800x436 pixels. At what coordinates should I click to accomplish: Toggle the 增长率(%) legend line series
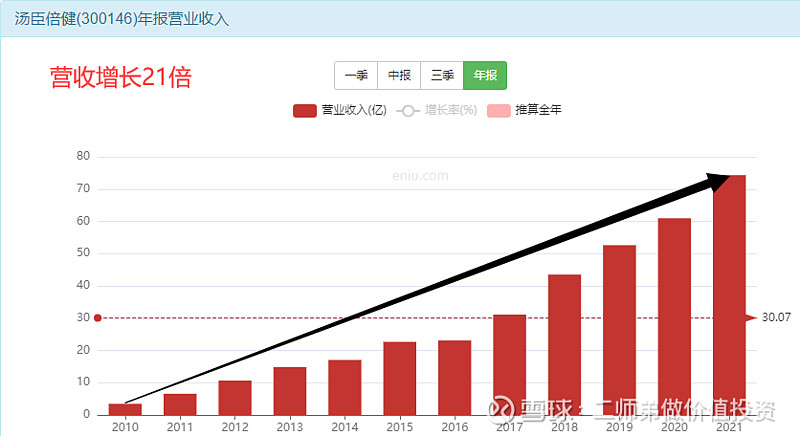437,110
